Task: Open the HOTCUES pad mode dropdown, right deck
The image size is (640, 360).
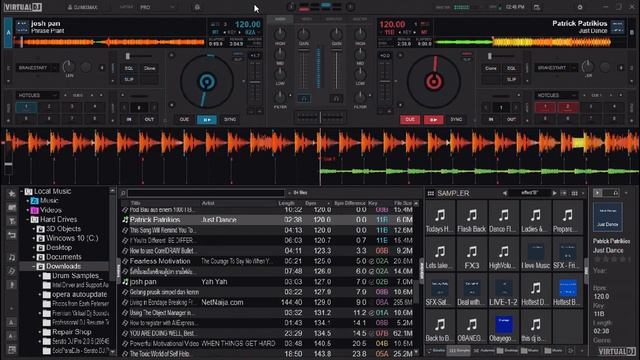Action: click(556, 95)
